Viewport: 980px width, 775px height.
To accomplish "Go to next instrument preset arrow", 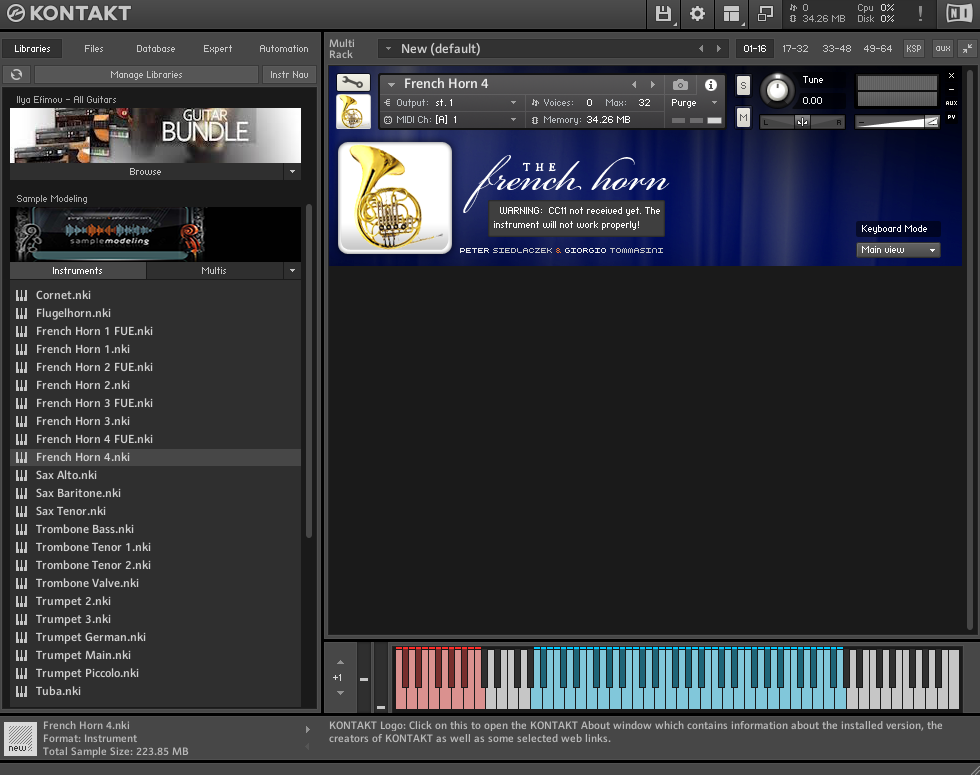I will pyautogui.click(x=652, y=84).
